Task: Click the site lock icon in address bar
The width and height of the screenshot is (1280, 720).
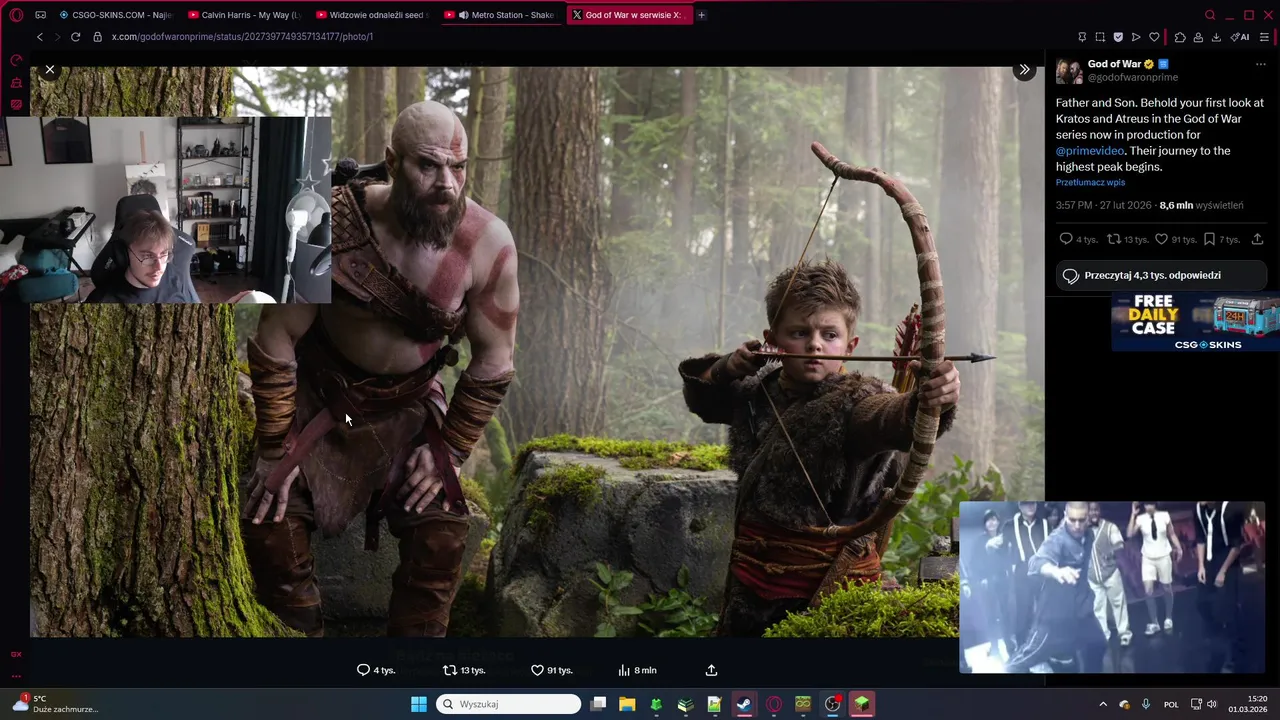Action: click(97, 37)
